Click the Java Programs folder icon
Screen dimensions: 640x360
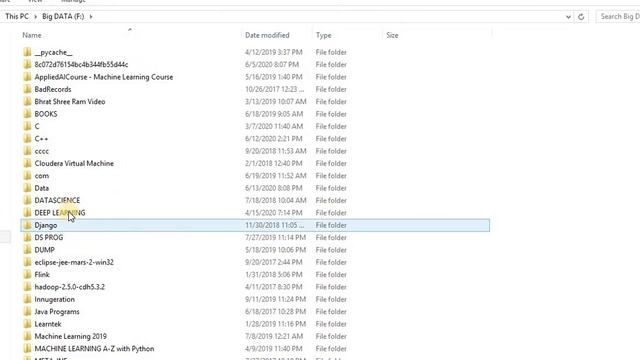(27, 311)
